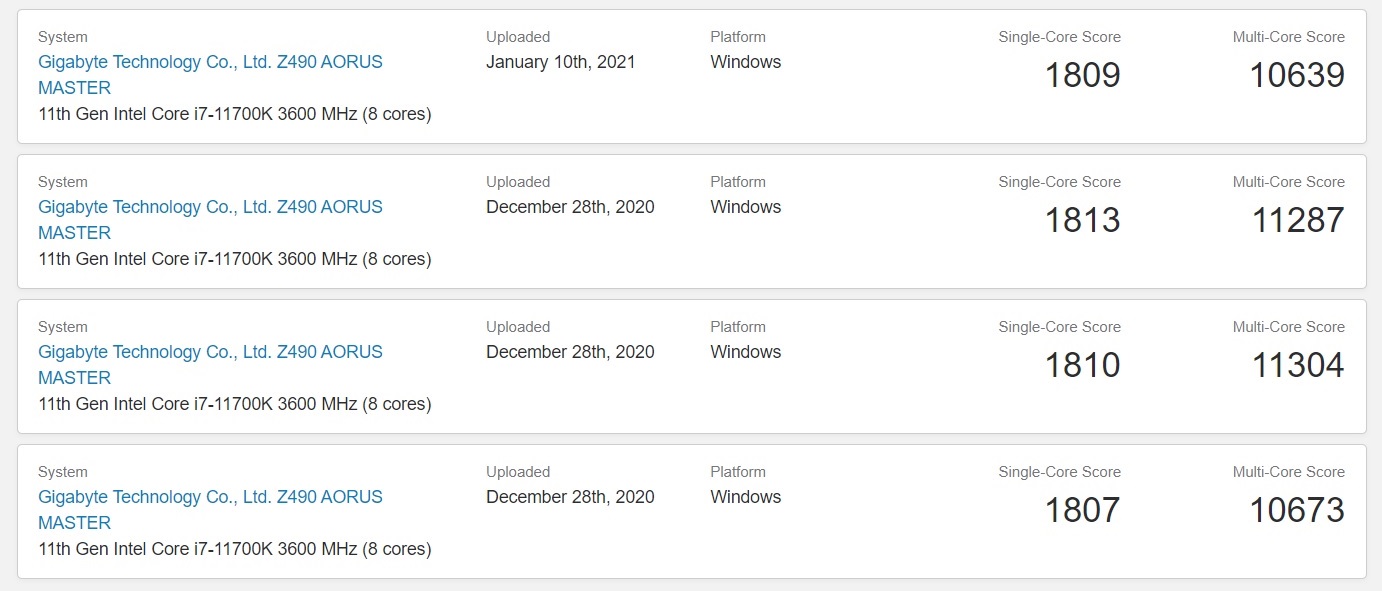Open Z490 AORUS MASTER link scoring 11304
This screenshot has width=1382, height=591.
click(x=210, y=365)
